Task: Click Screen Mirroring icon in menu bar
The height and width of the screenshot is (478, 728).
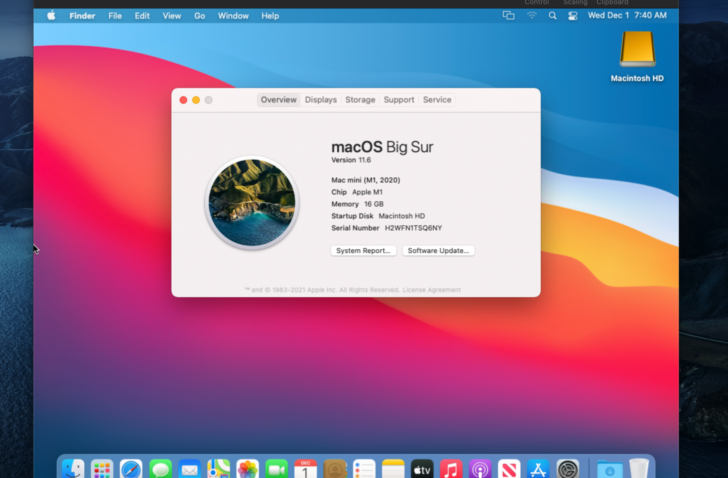Action: [x=508, y=15]
